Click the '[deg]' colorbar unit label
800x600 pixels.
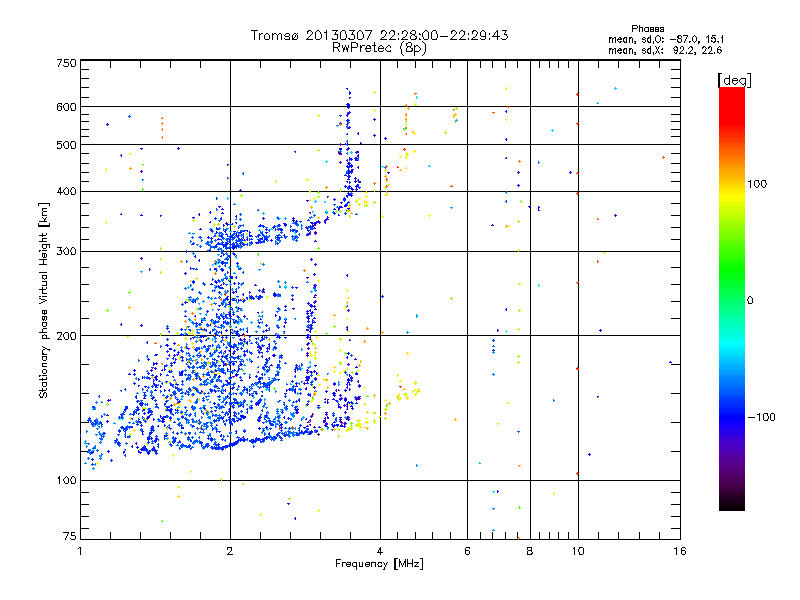coord(734,80)
